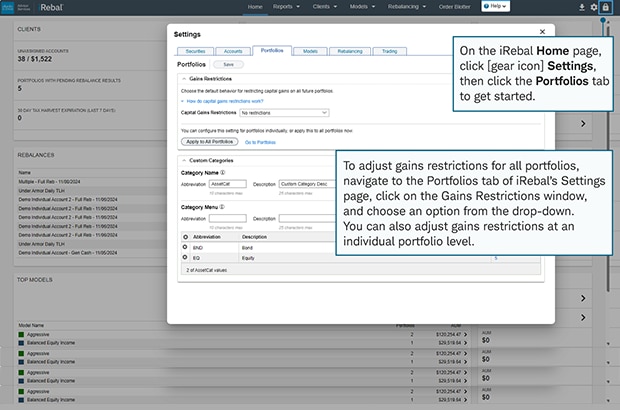Image resolution: width=620 pixels, height=410 pixels.
Task: Click Category Name Description input field
Action: pyautogui.click(x=307, y=184)
